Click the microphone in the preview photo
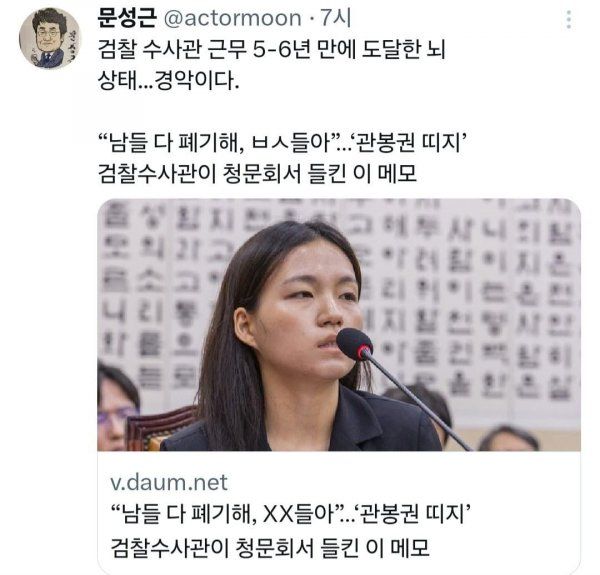 354,344
